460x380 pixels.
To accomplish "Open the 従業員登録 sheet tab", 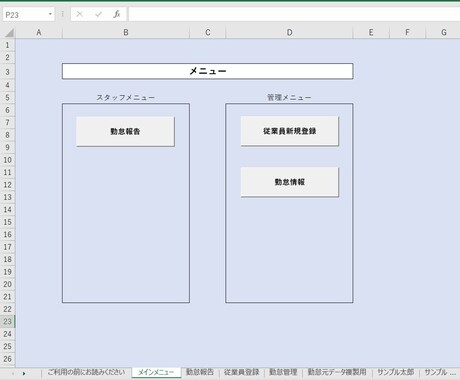I will tap(242, 372).
